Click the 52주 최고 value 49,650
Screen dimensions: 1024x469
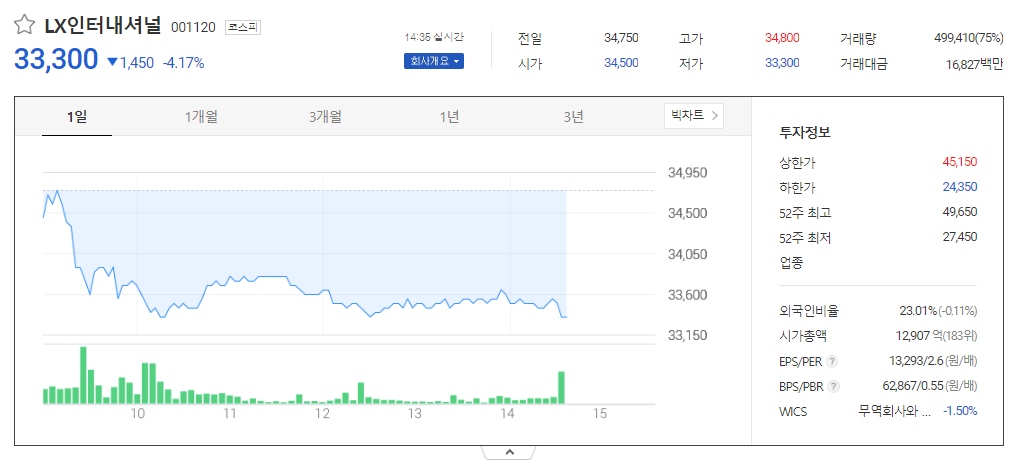tap(960, 212)
